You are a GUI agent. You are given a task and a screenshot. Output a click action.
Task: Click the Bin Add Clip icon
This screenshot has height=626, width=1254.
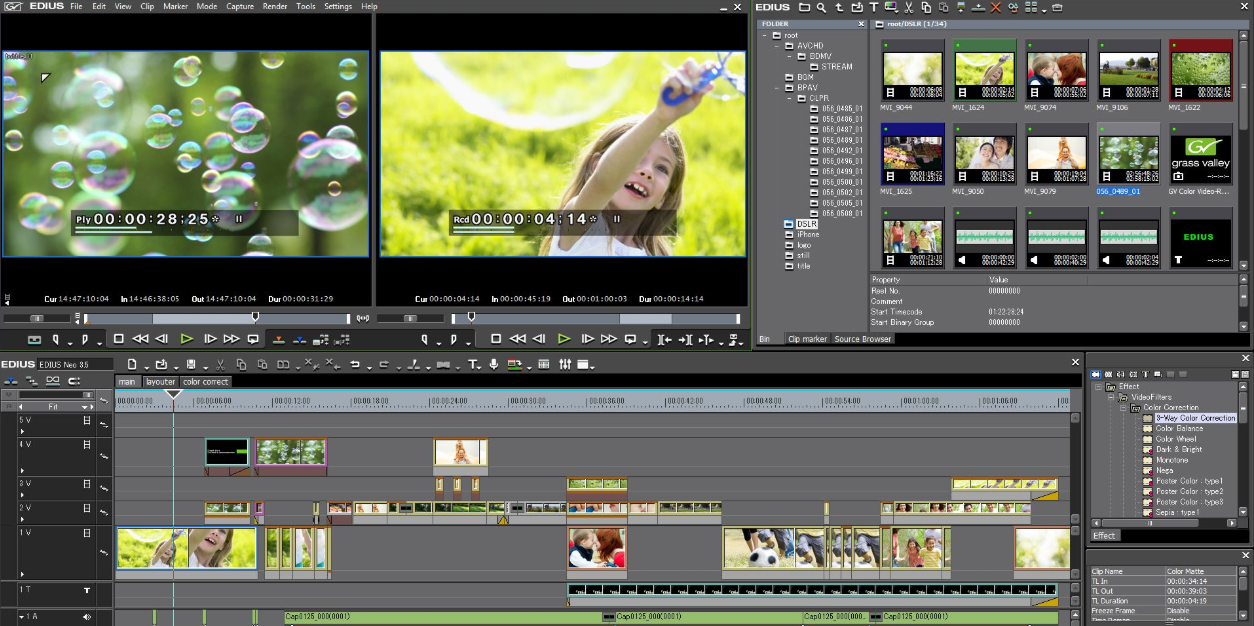[857, 8]
